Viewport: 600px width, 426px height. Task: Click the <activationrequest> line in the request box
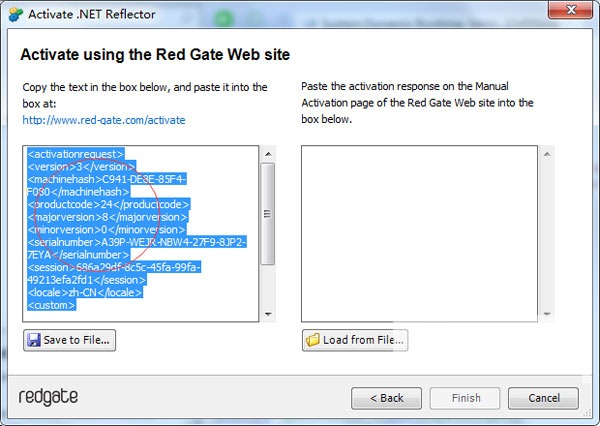click(x=76, y=154)
